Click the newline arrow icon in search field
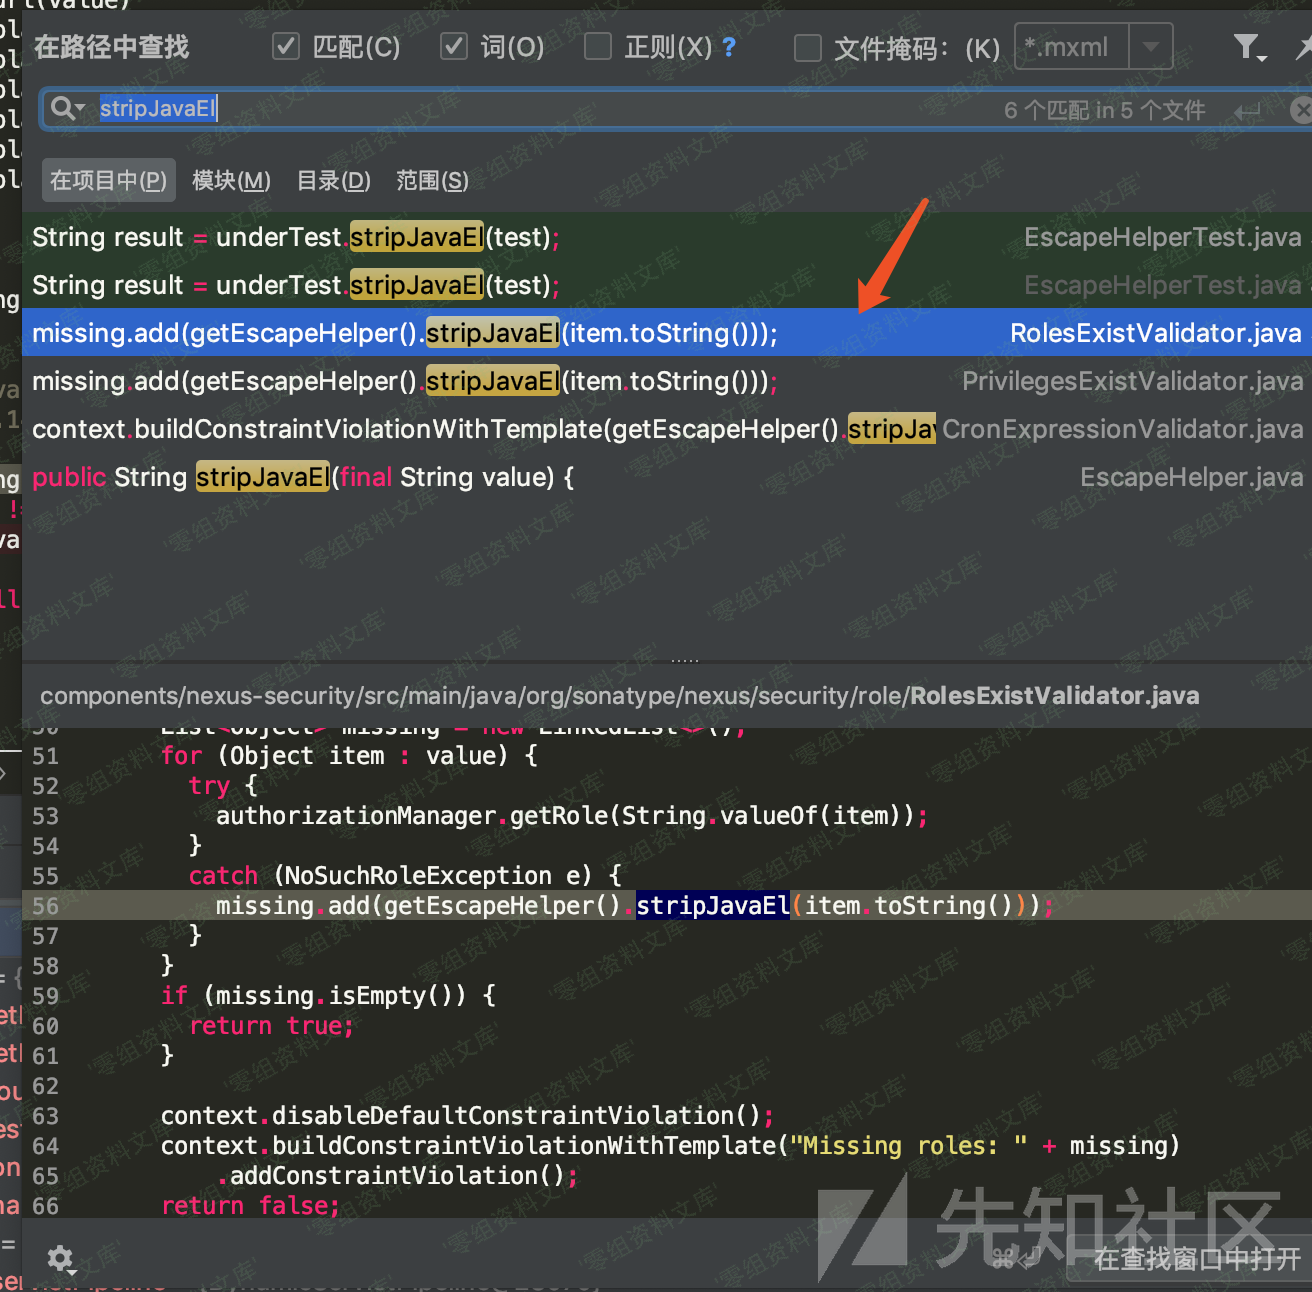The width and height of the screenshot is (1312, 1292). (x=1247, y=111)
